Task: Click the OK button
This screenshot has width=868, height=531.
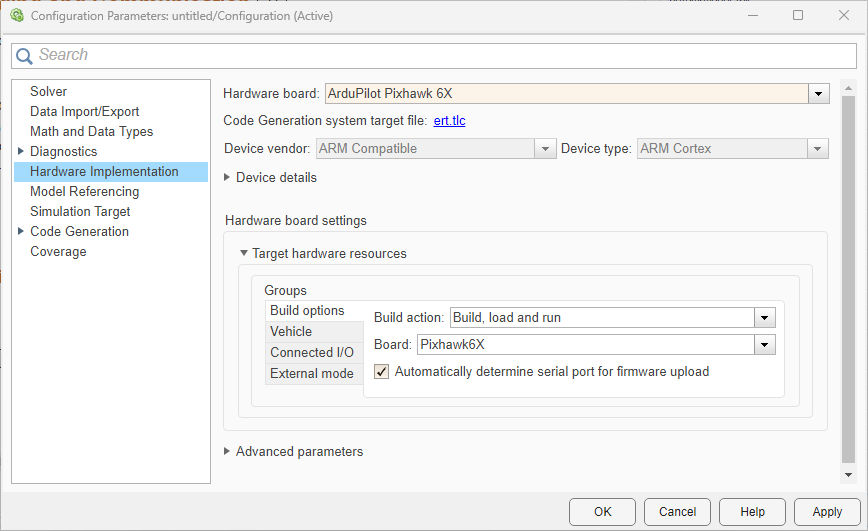Action: 602,511
